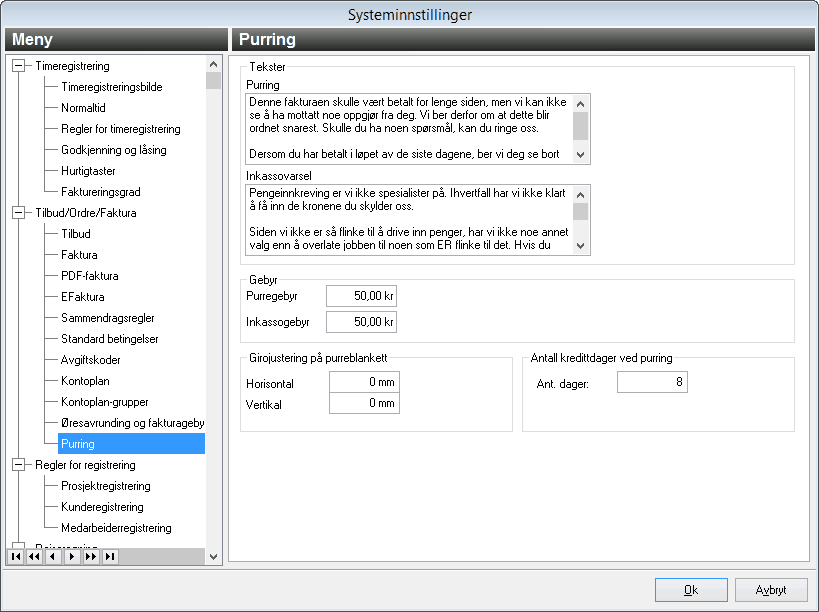Image resolution: width=819 pixels, height=612 pixels.
Task: Open Timeregistreringsbilde settings
Action: point(112,87)
